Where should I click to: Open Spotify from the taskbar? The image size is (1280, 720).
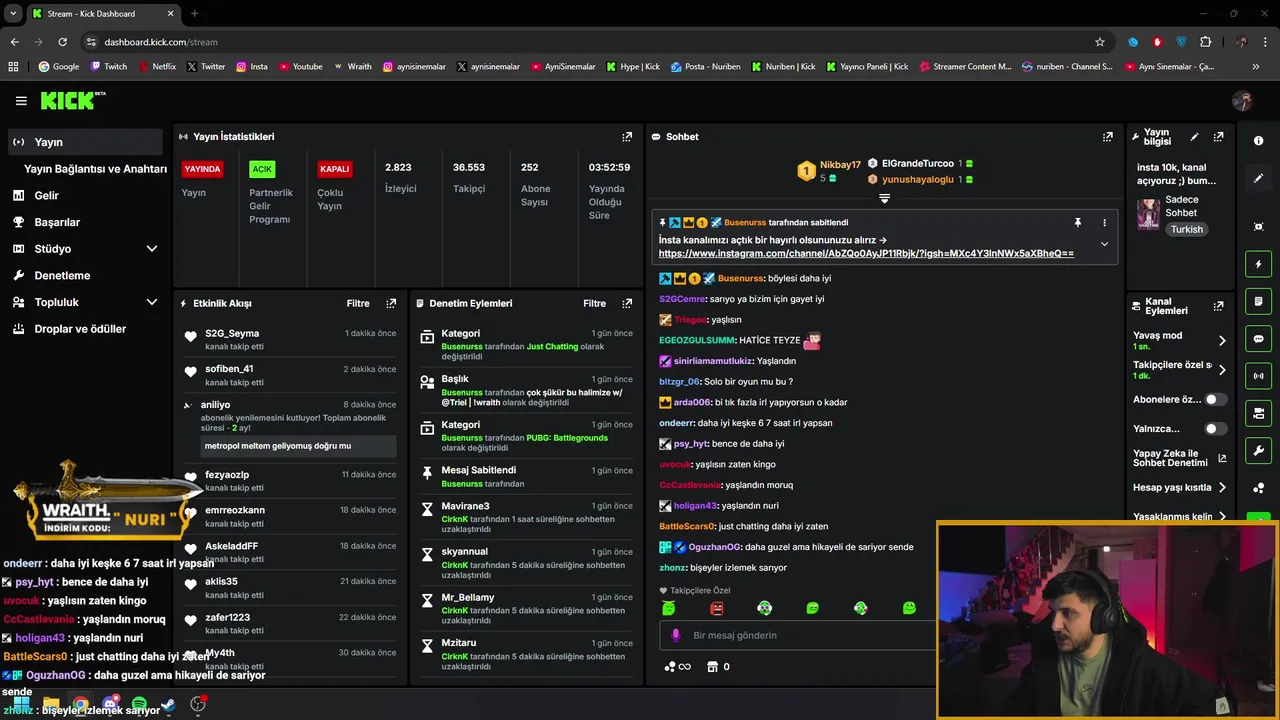point(138,705)
